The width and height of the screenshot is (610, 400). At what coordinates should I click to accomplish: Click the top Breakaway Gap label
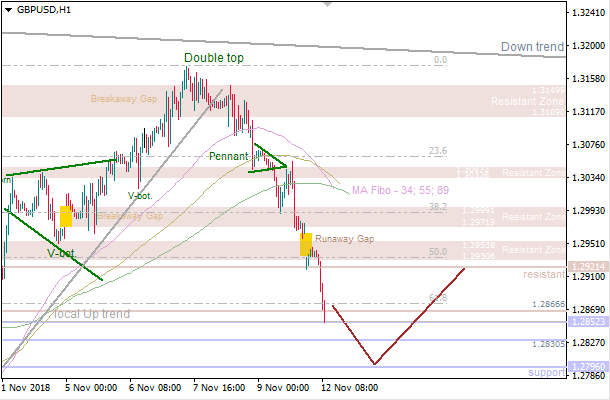point(125,99)
